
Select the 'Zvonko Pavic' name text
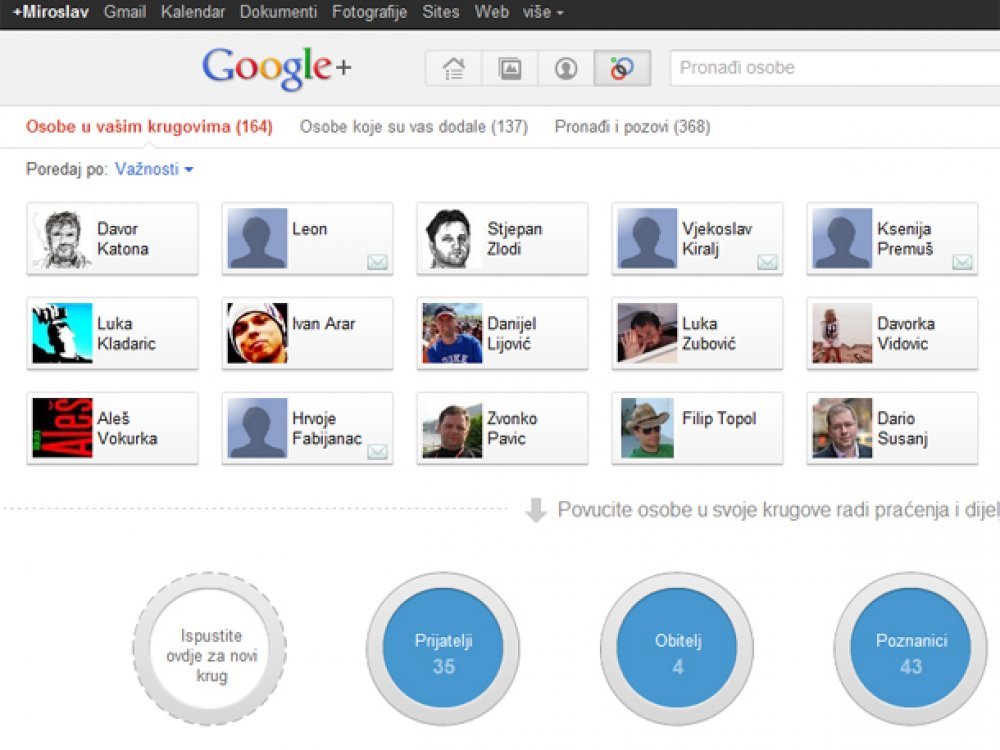coord(512,429)
